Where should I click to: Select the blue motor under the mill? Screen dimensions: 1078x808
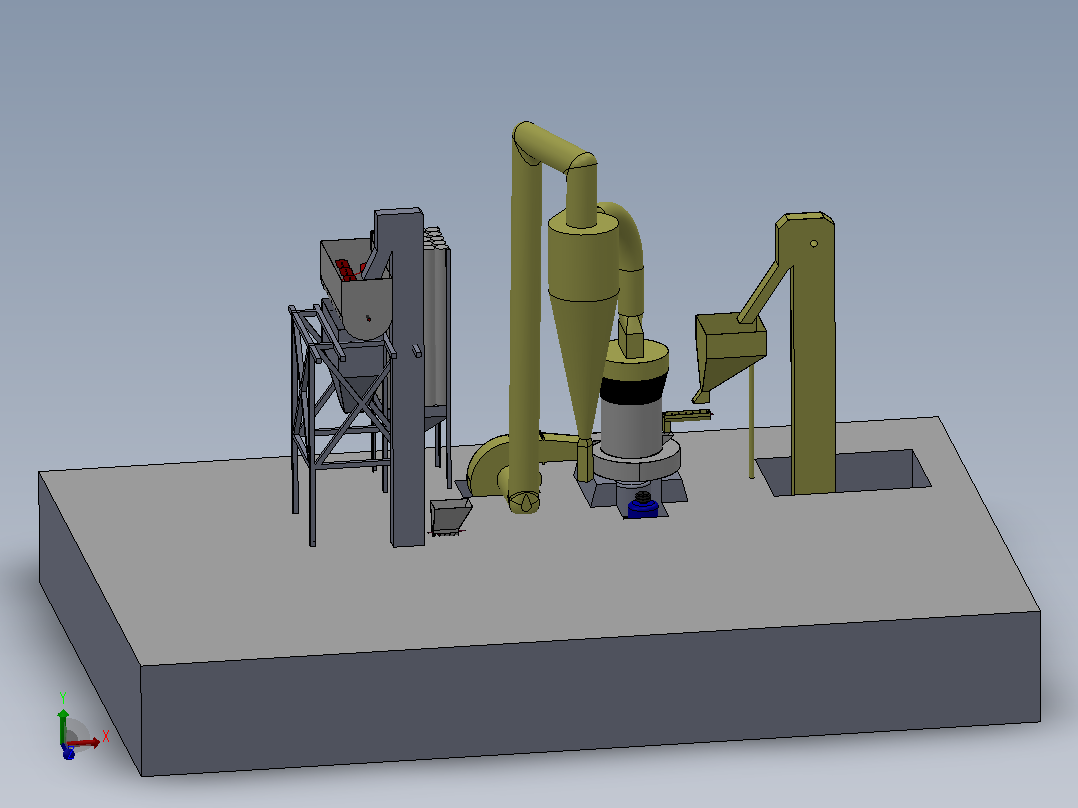point(644,507)
